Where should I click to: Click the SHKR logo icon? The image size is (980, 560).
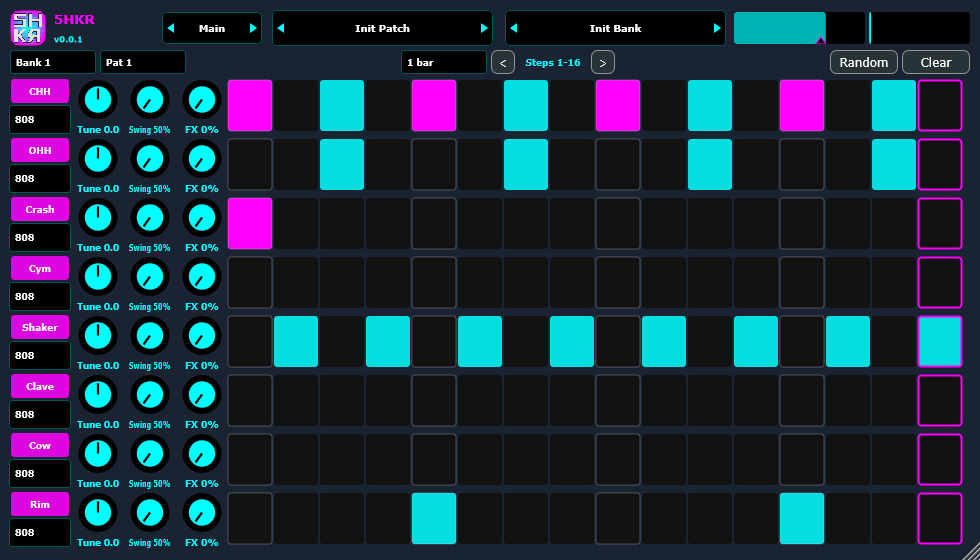tap(28, 28)
